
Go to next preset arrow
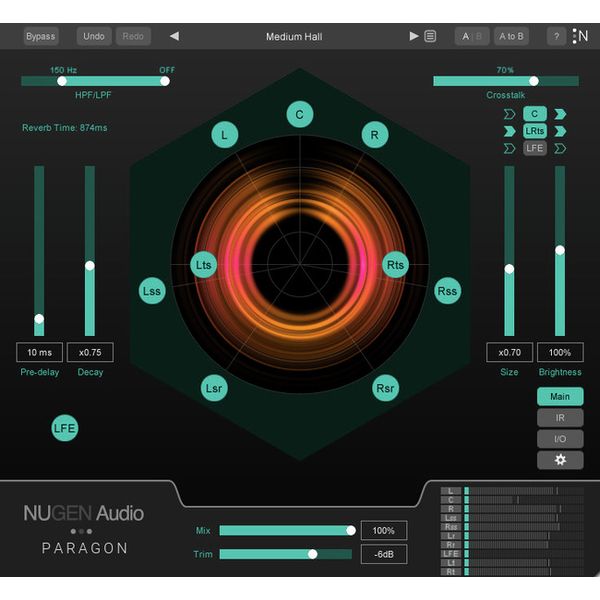pyautogui.click(x=414, y=36)
